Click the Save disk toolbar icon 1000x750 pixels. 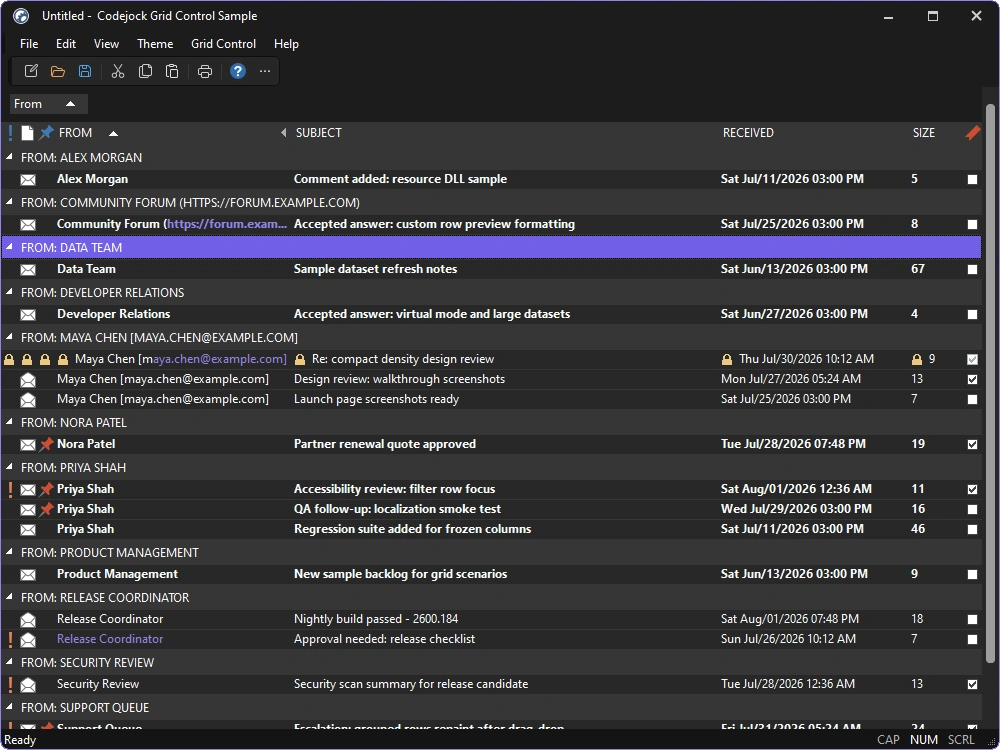click(x=85, y=71)
